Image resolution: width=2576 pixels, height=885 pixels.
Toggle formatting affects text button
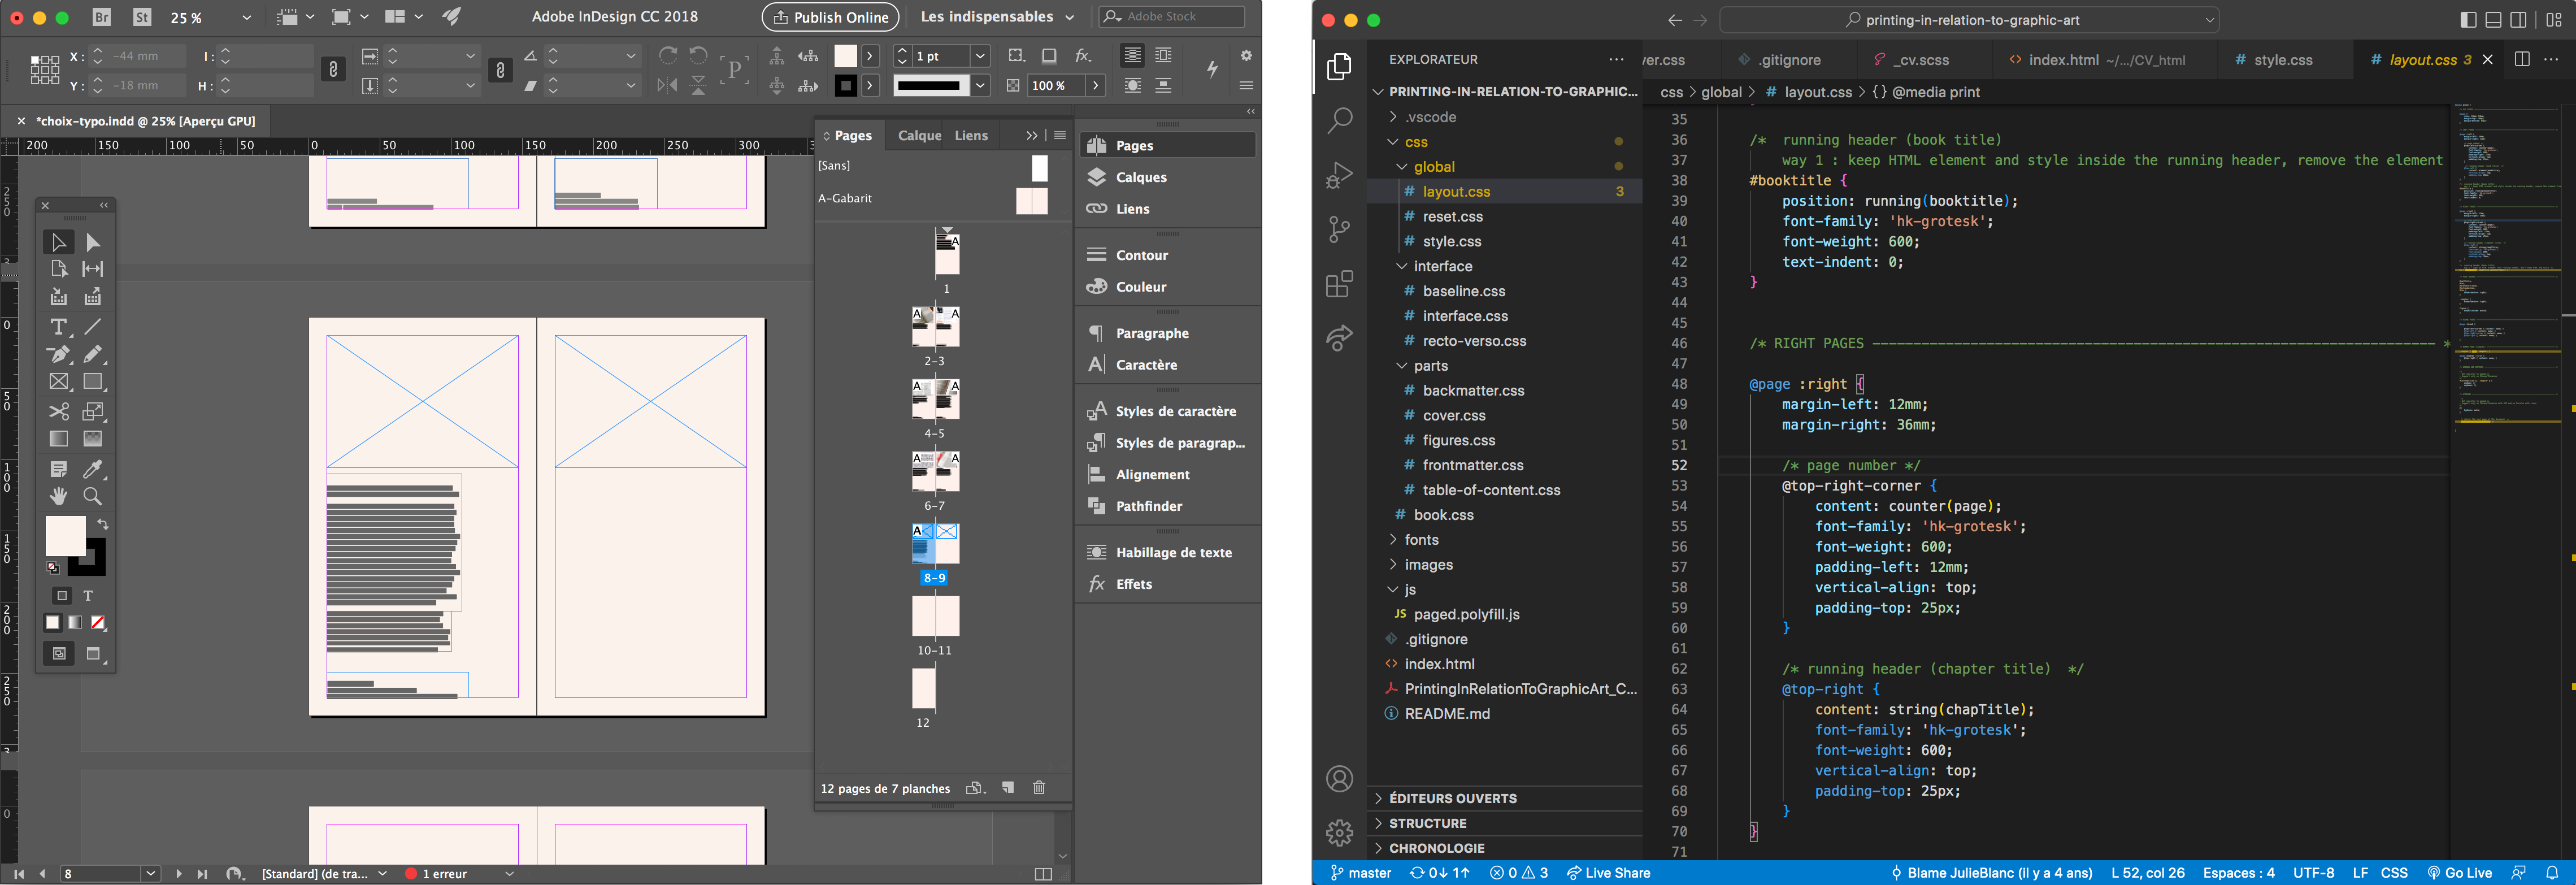[88, 596]
